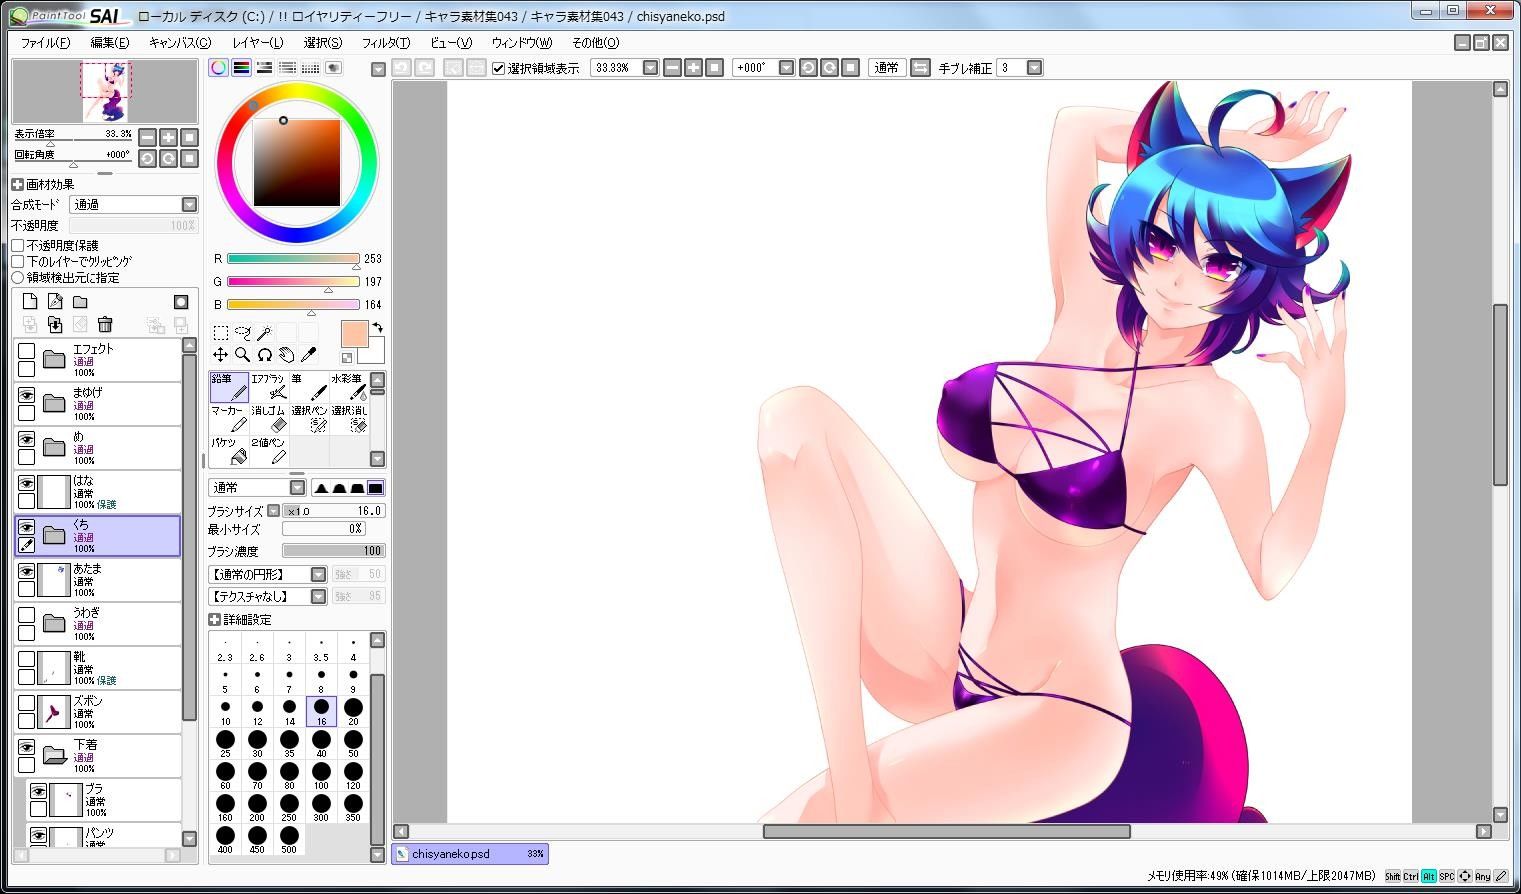Expand the 詳細設定 section
This screenshot has width=1521, height=894.
(214, 620)
